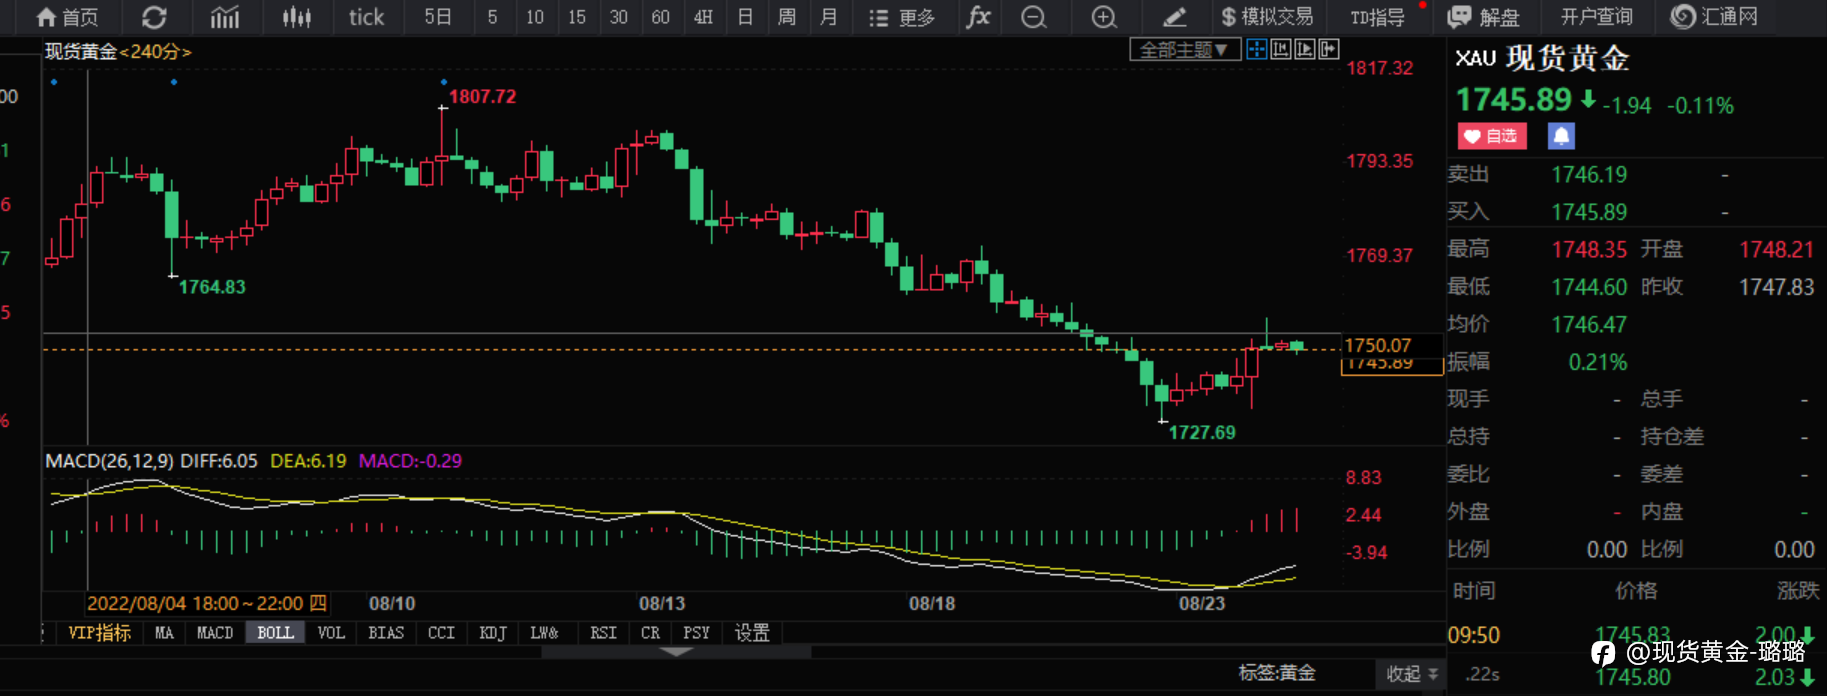This screenshot has height=696, width=1827.
Task: Select the MACD indicator tab
Action: 214,633
